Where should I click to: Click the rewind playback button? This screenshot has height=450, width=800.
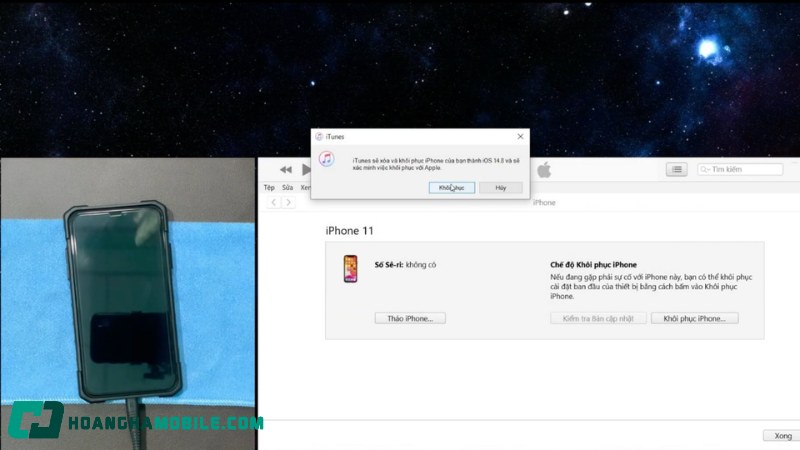(x=286, y=169)
